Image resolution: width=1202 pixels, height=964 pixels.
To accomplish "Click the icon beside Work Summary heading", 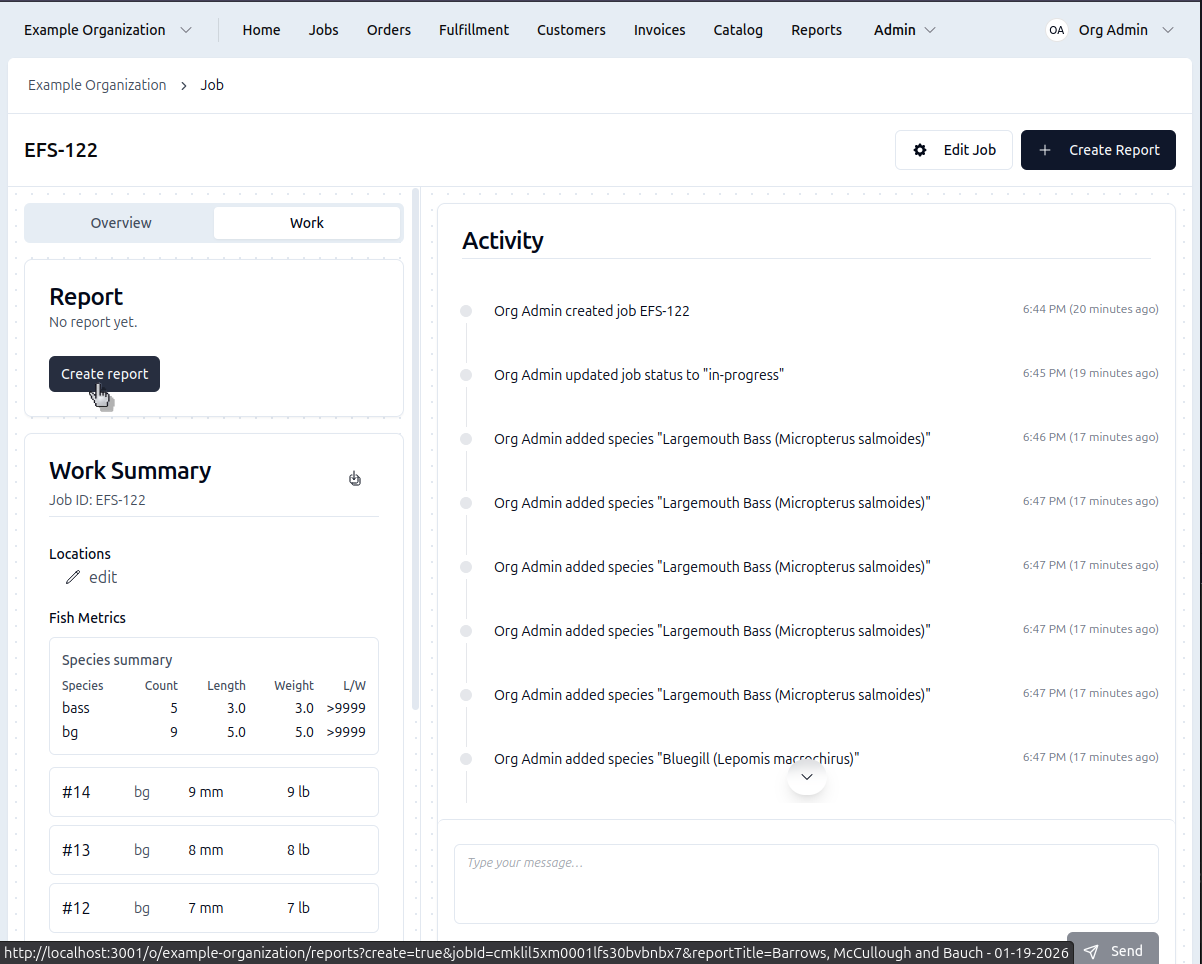I will pos(355,479).
